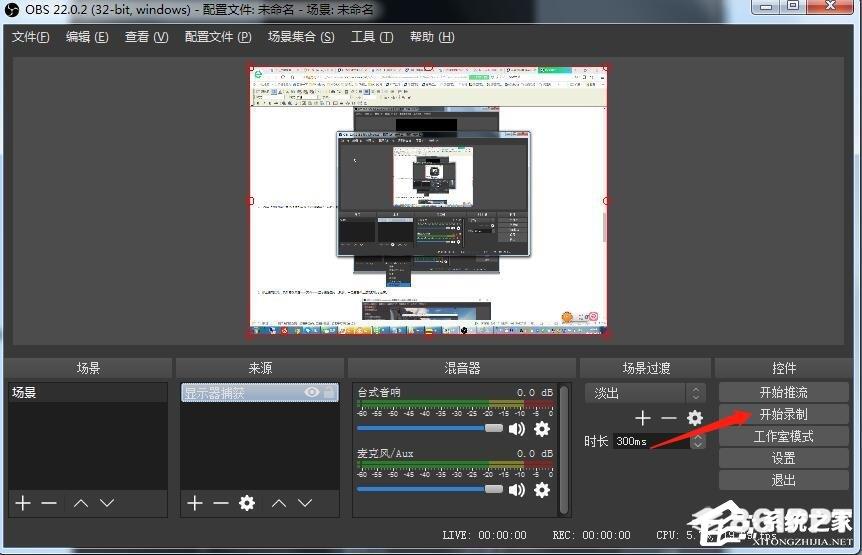This screenshot has width=862, height=555.
Task: Click the 来源 panel header
Action: (x=260, y=368)
